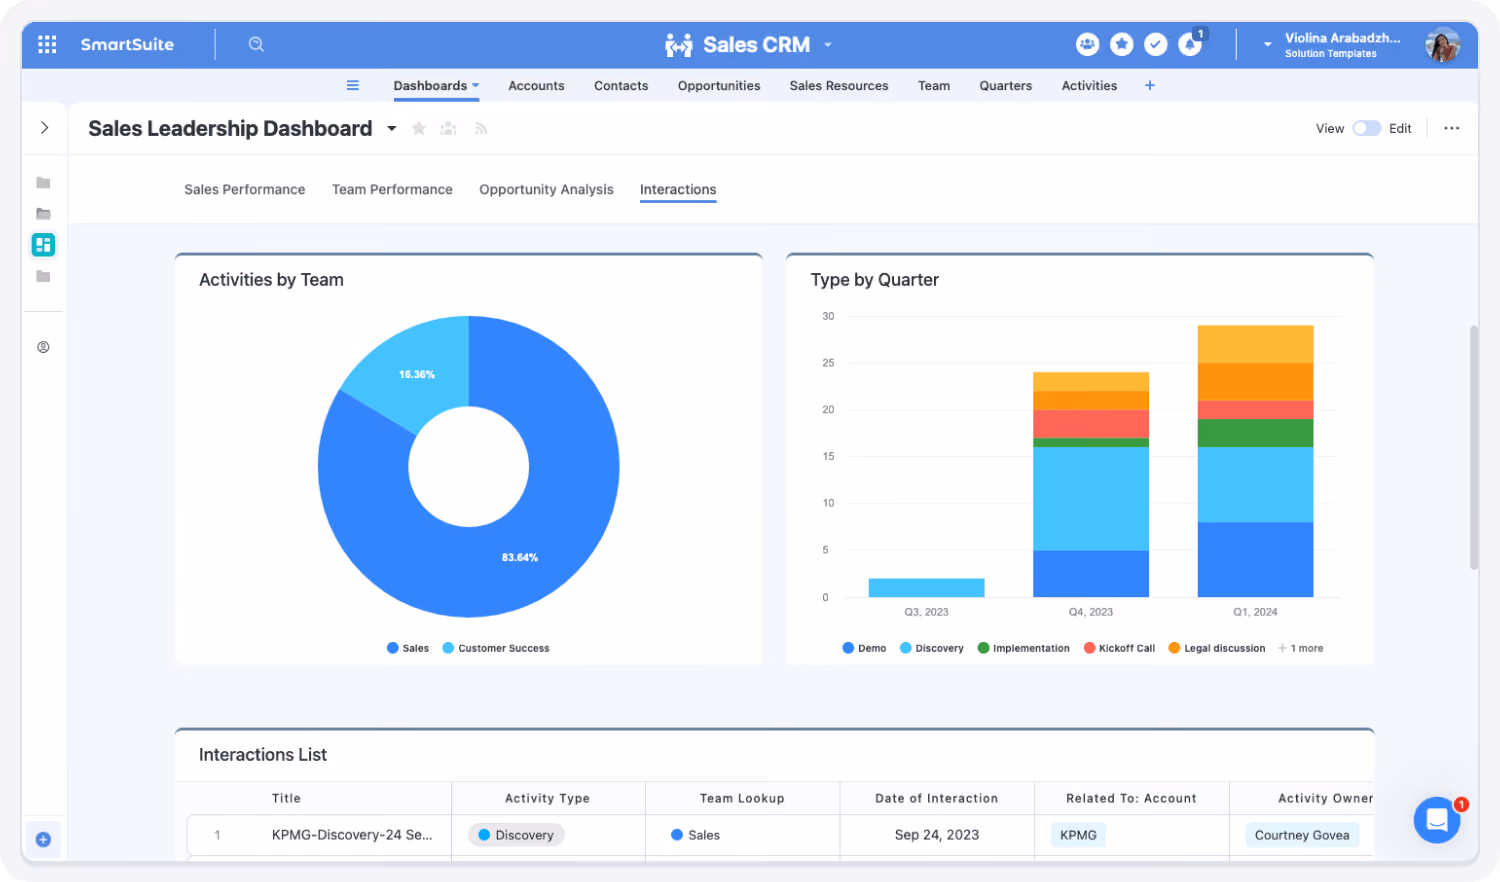The height and width of the screenshot is (882, 1500).
Task: Click the search magnifier icon
Action: 256,44
